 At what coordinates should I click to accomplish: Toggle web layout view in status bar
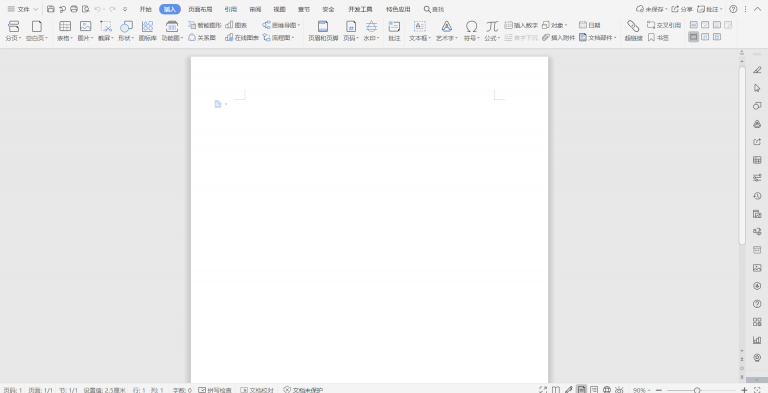(607, 390)
